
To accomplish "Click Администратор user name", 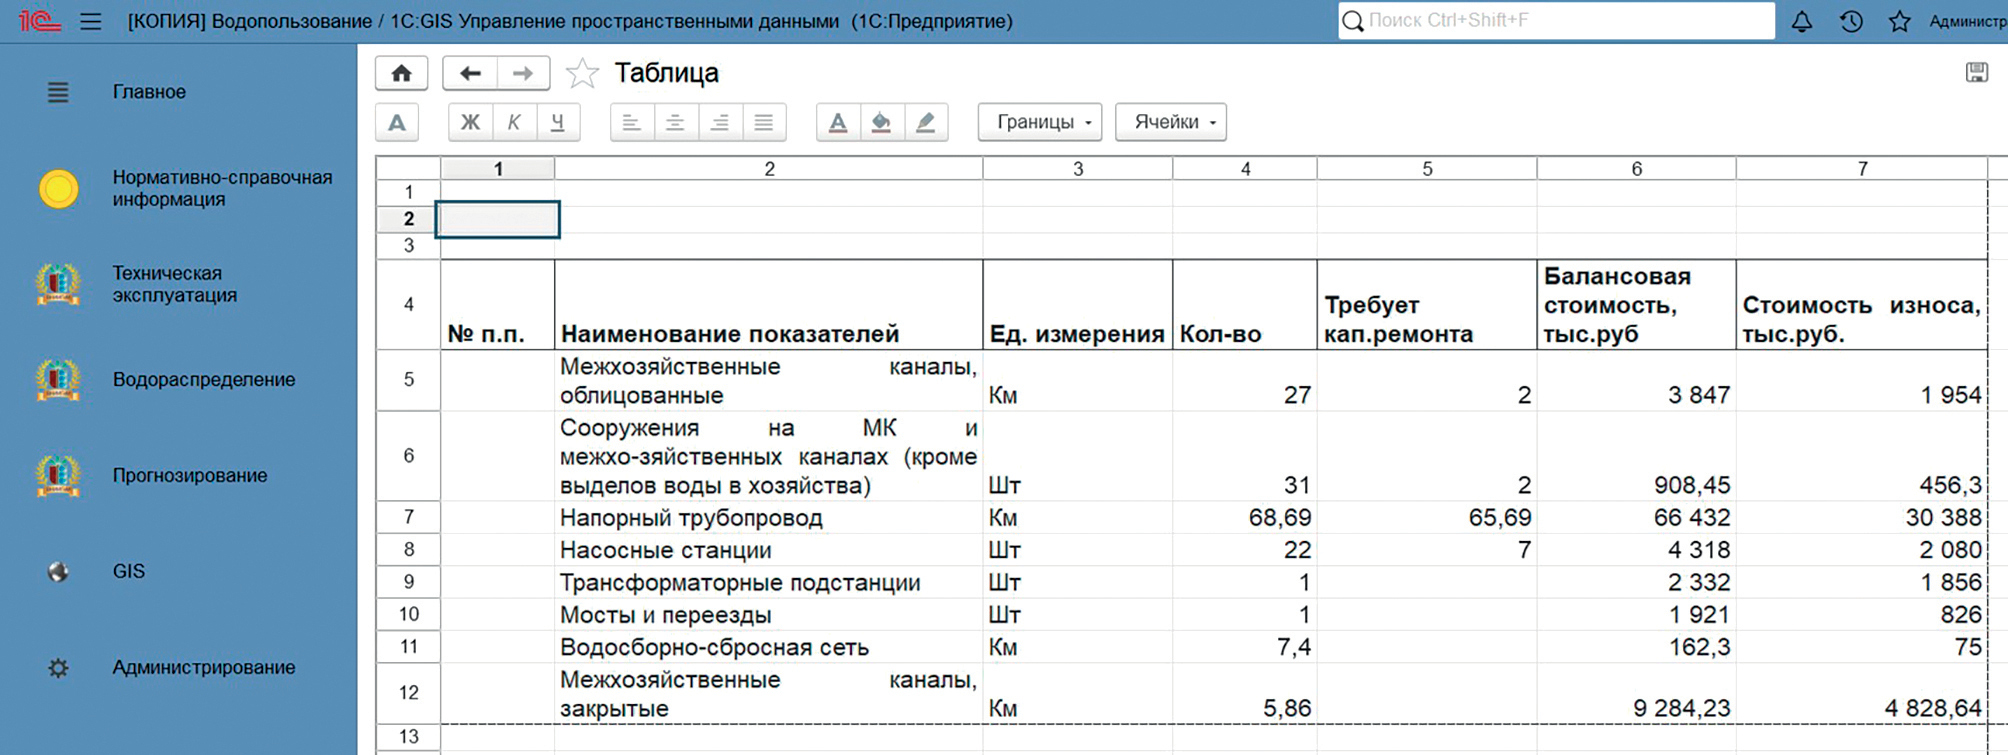I will click(1967, 21).
